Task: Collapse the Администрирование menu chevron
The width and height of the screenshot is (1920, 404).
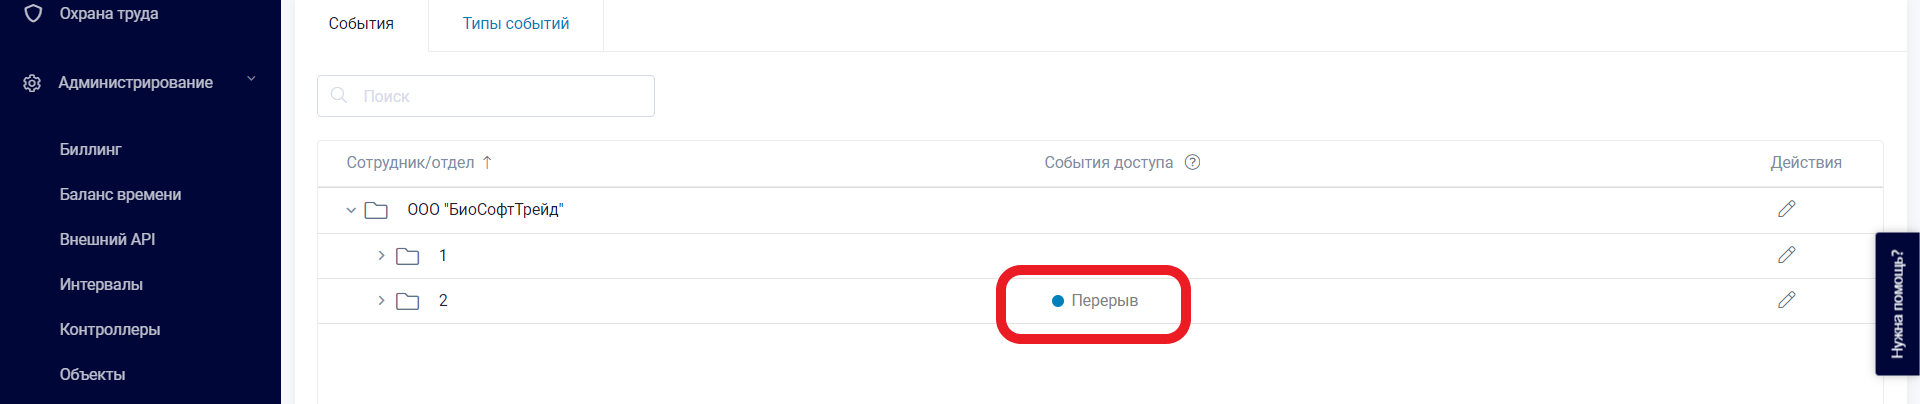Action: [251, 79]
